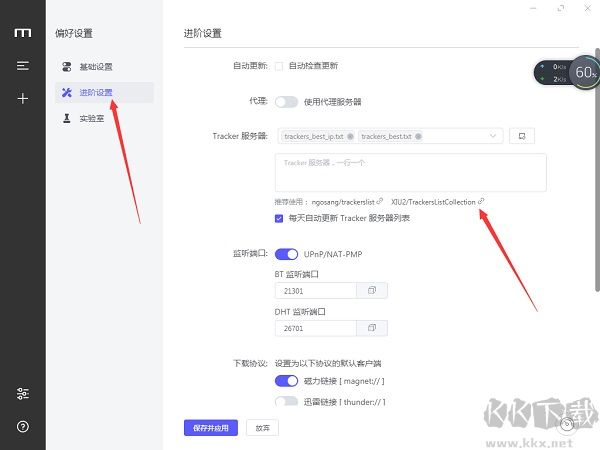The image size is (600, 450).
Task: Uncheck 每天自动更新 Tracker 服务器列表
Action: pos(279,218)
